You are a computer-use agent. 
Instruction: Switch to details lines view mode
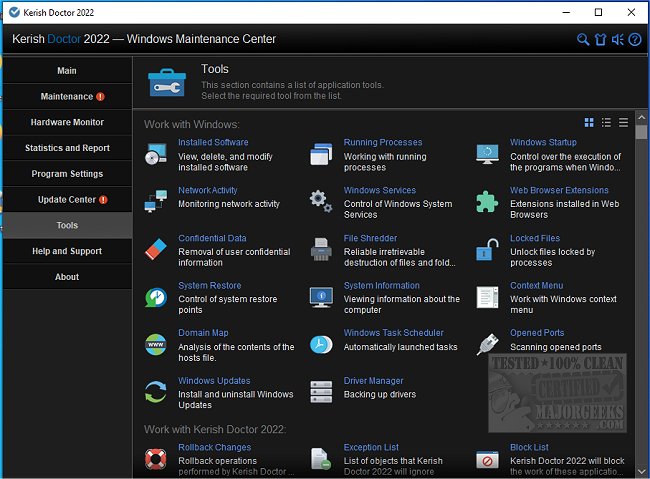tap(623, 123)
